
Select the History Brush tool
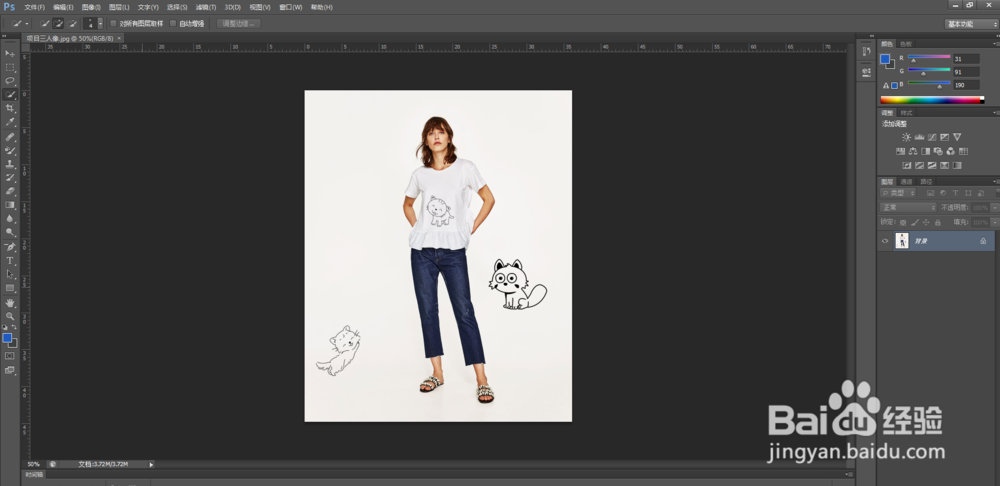[x=10, y=177]
